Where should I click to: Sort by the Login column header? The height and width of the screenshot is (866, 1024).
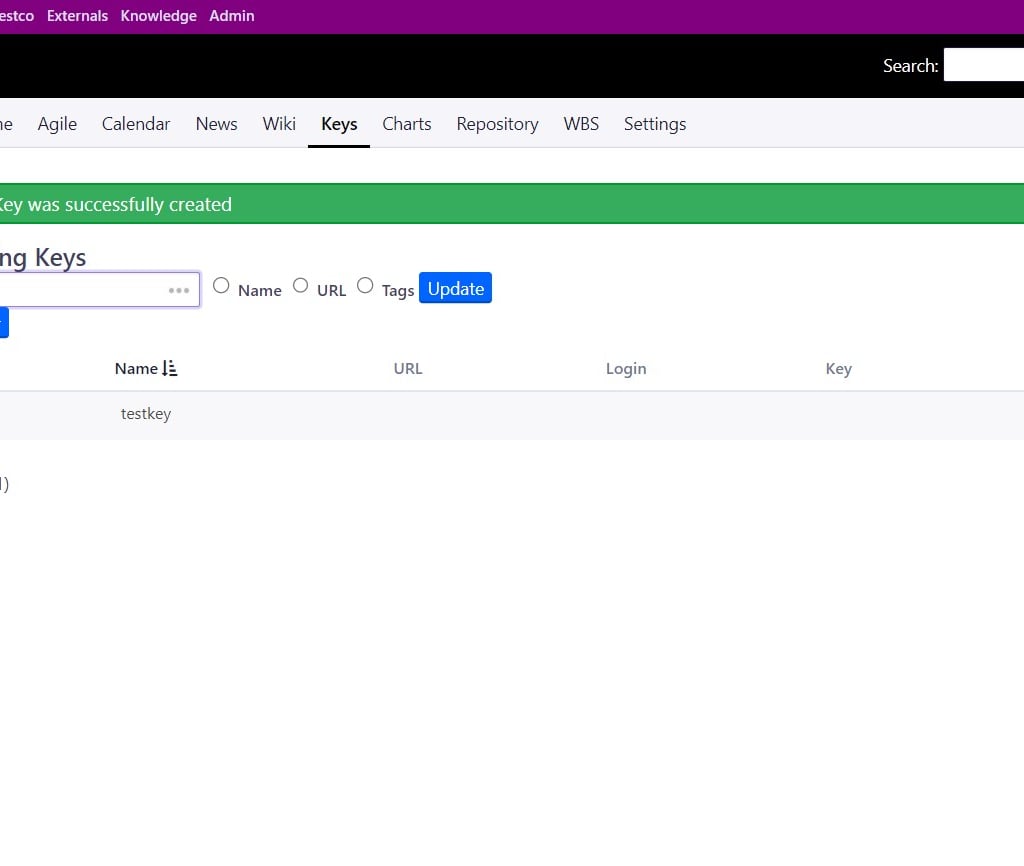pos(626,368)
